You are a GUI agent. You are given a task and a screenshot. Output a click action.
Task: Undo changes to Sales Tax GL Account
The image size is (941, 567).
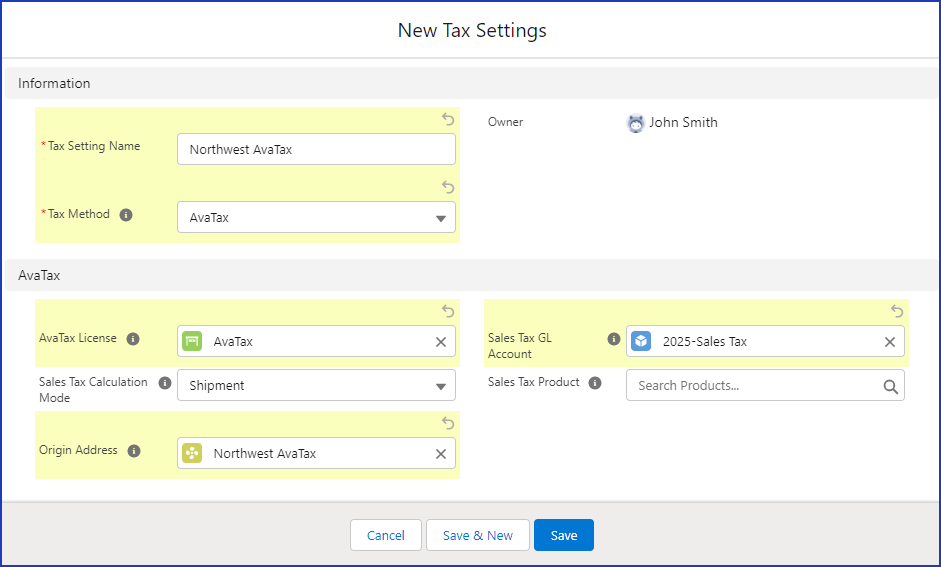[x=897, y=311]
